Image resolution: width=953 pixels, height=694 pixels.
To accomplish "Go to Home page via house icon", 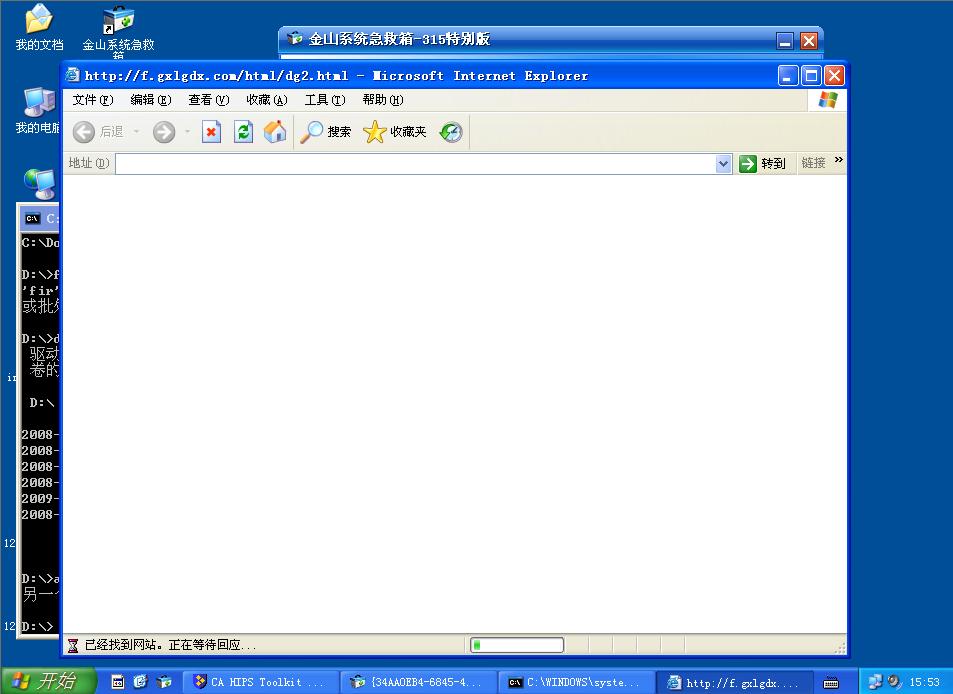I will click(x=275, y=132).
